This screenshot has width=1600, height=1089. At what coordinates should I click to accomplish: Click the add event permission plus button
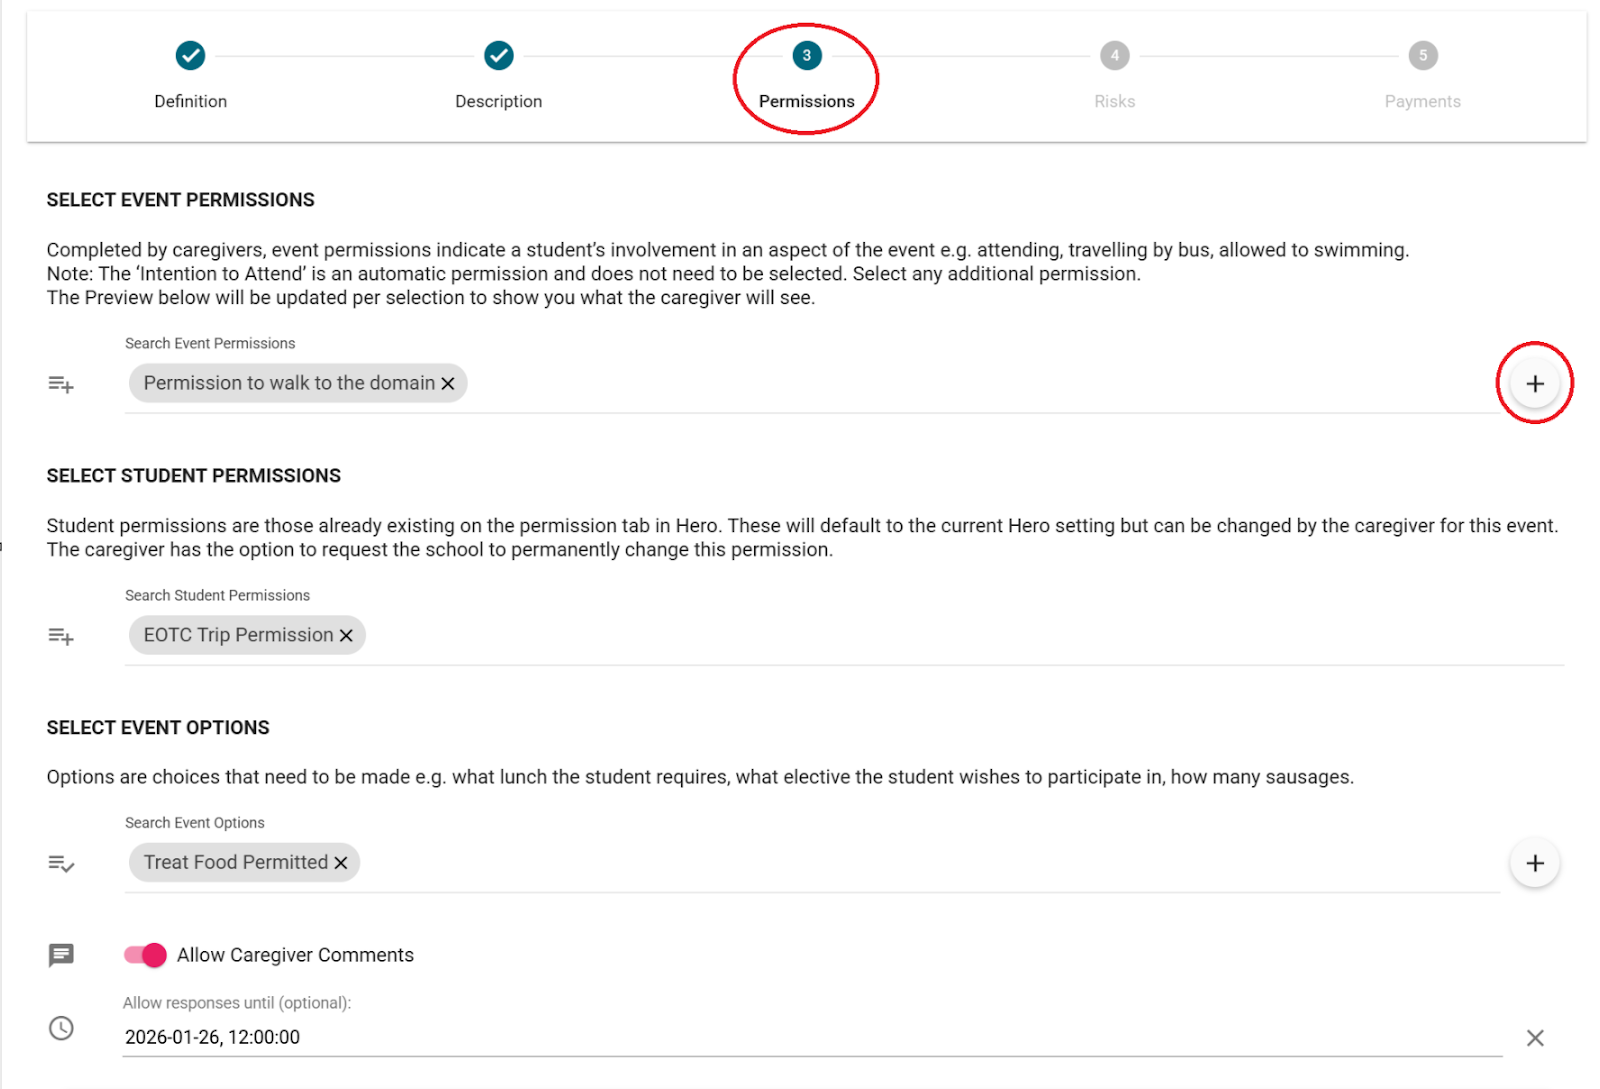(1534, 384)
